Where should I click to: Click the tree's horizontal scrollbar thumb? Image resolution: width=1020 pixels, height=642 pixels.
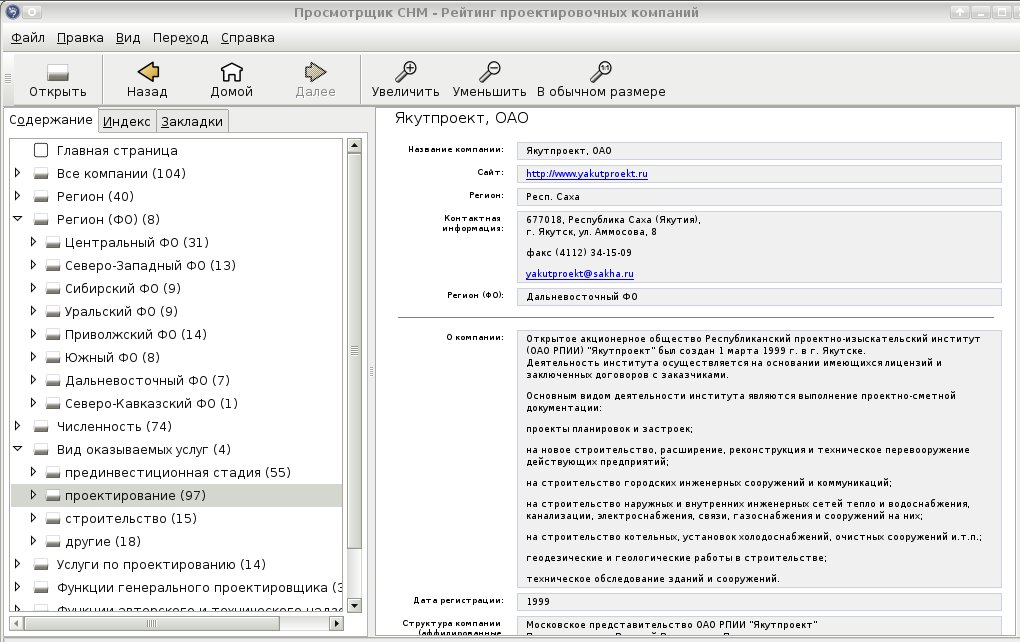click(x=152, y=623)
